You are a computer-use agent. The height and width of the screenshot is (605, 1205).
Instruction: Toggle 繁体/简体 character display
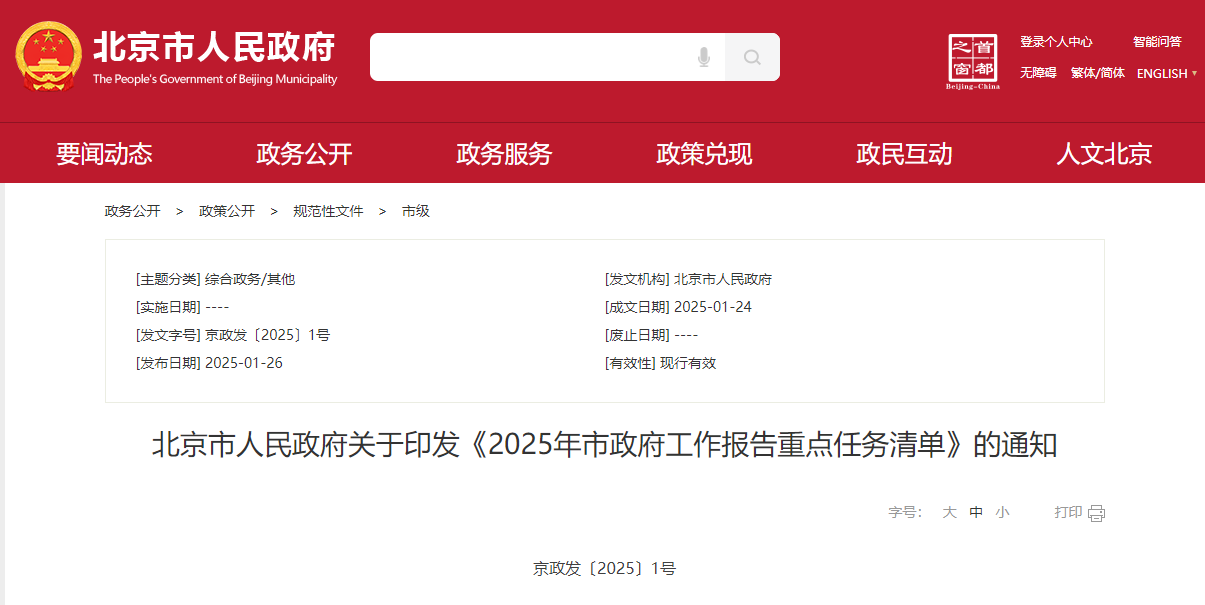[1097, 73]
